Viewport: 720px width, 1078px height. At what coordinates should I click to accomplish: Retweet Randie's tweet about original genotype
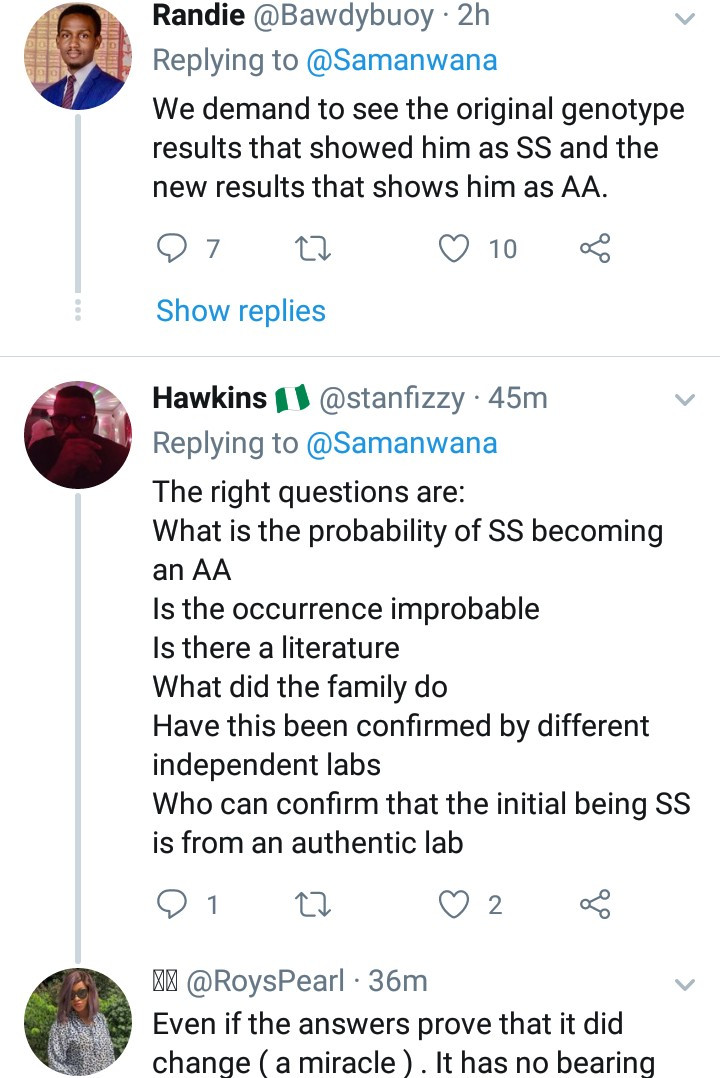314,248
